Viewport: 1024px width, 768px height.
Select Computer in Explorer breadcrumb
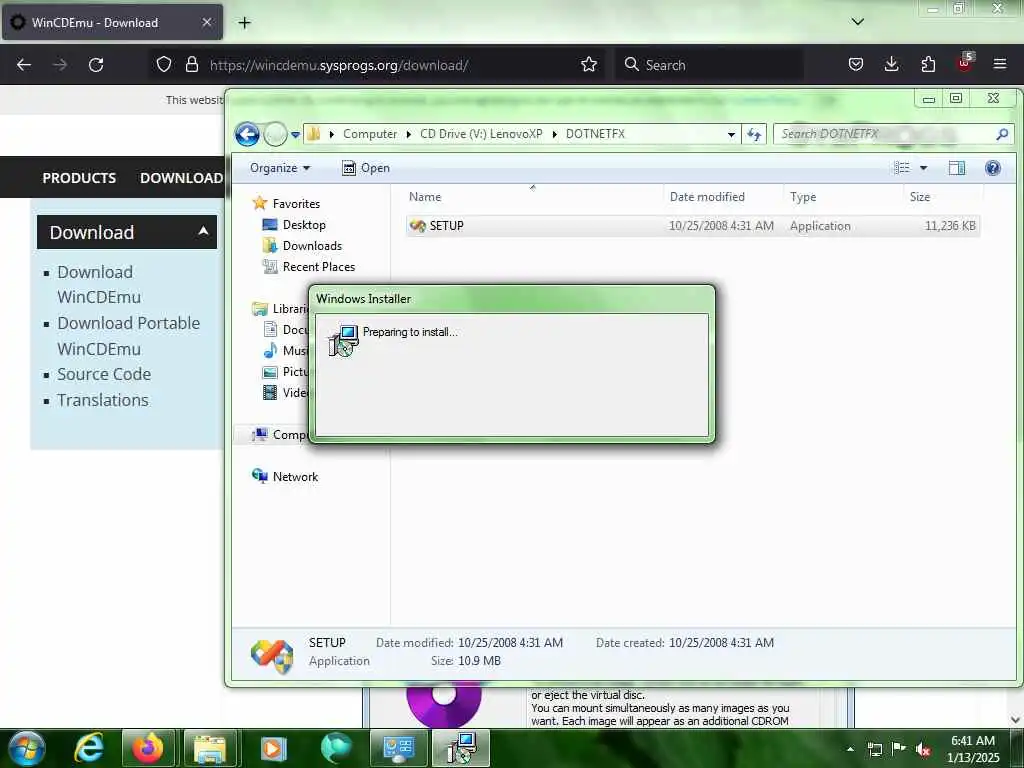pyautogui.click(x=370, y=134)
